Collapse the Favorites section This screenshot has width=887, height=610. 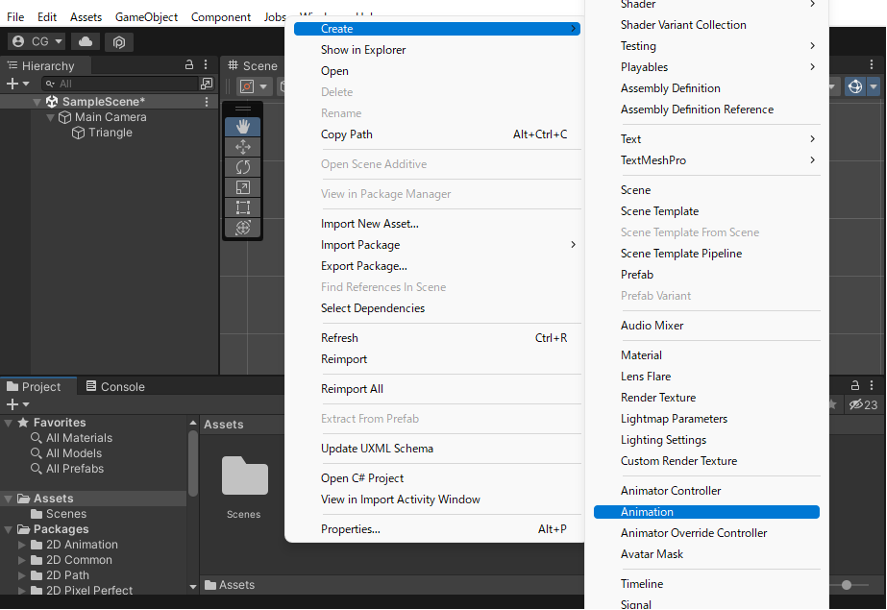tap(8, 423)
